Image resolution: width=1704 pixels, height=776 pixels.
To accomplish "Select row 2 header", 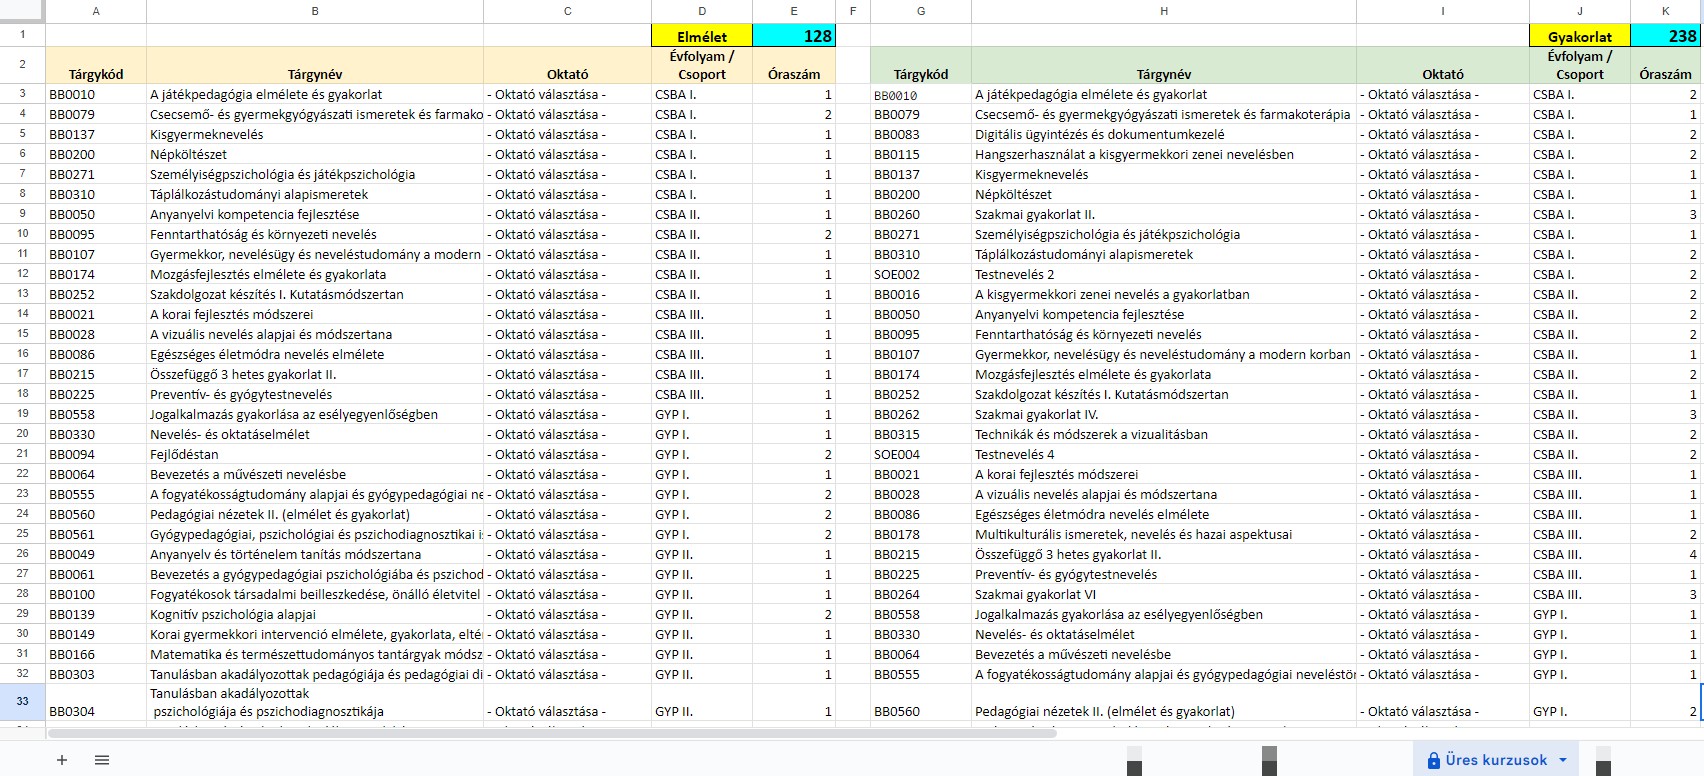I will pyautogui.click(x=22, y=65).
